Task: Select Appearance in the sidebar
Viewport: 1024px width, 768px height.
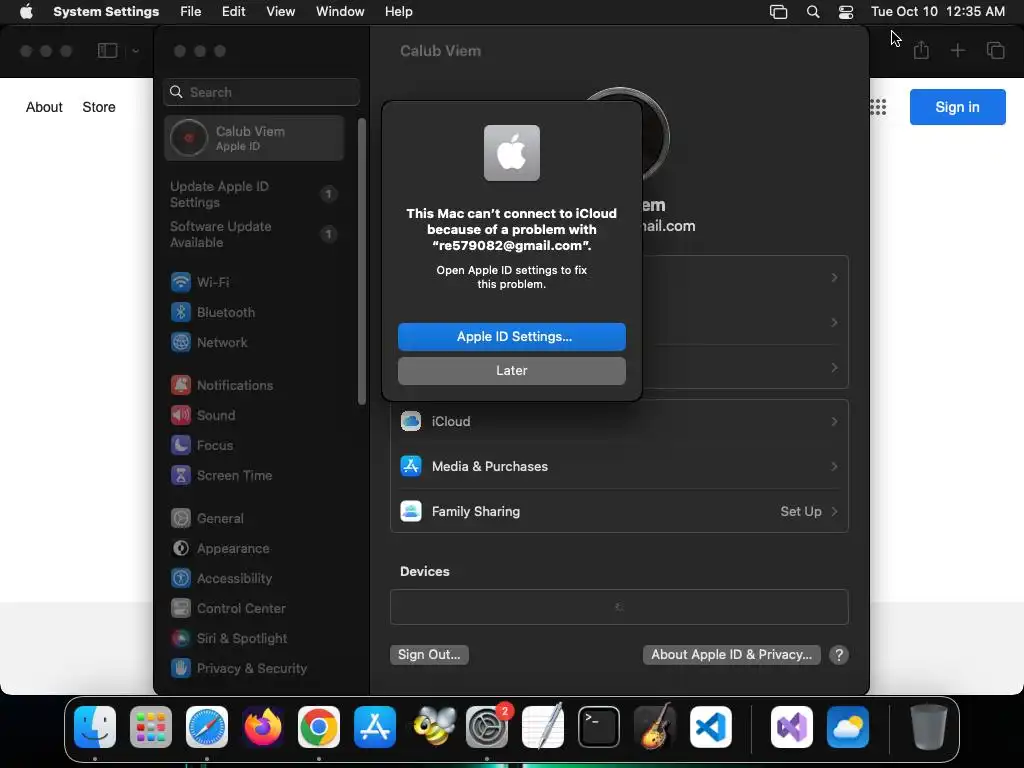Action: [253, 549]
